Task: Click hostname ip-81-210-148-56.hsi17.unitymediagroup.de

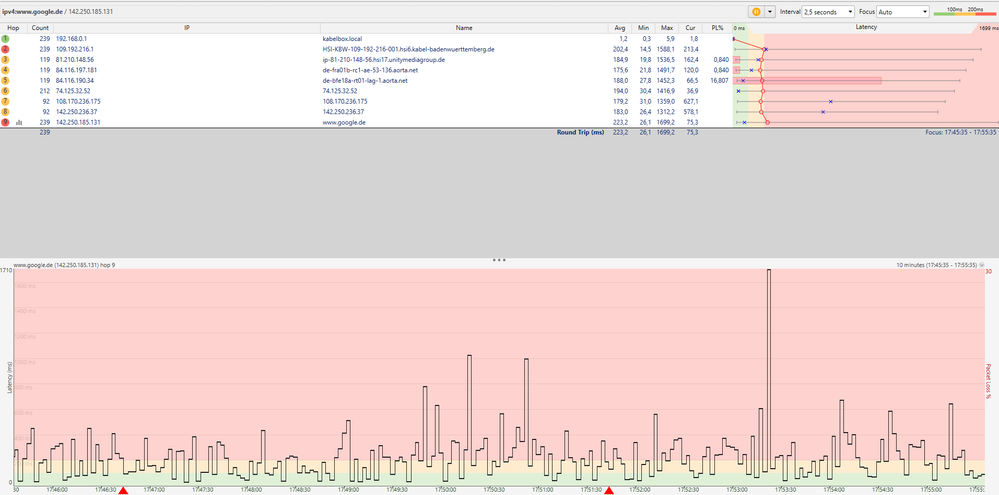Action: (x=384, y=59)
